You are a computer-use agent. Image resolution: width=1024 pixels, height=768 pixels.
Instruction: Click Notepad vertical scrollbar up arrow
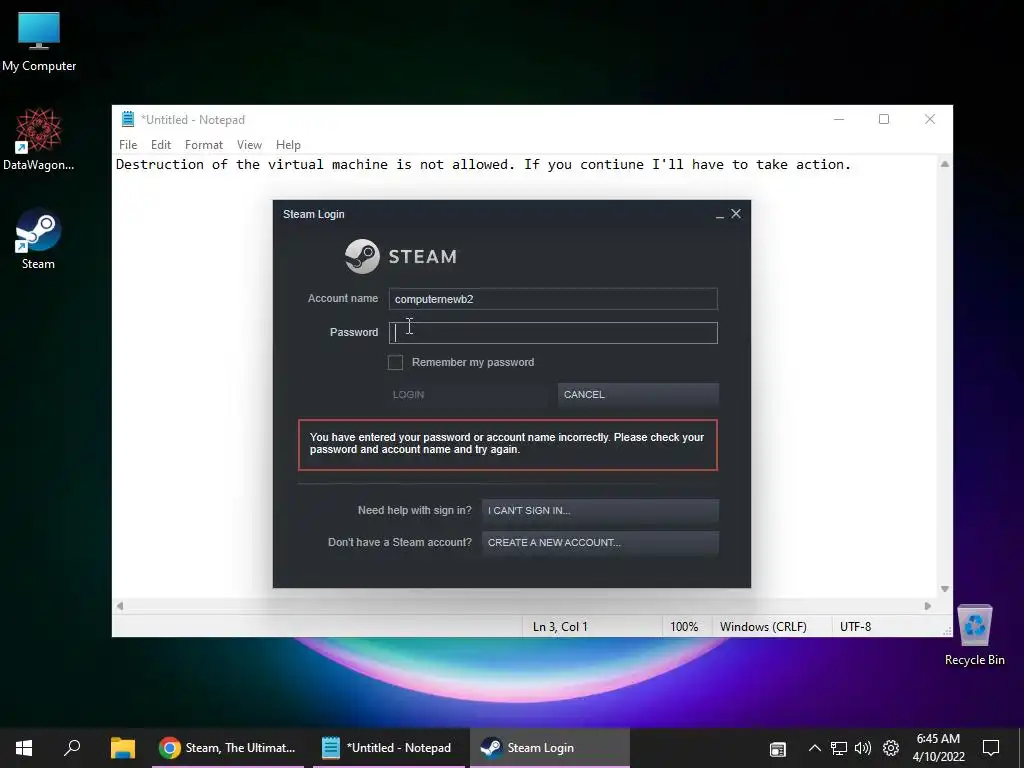tap(944, 164)
